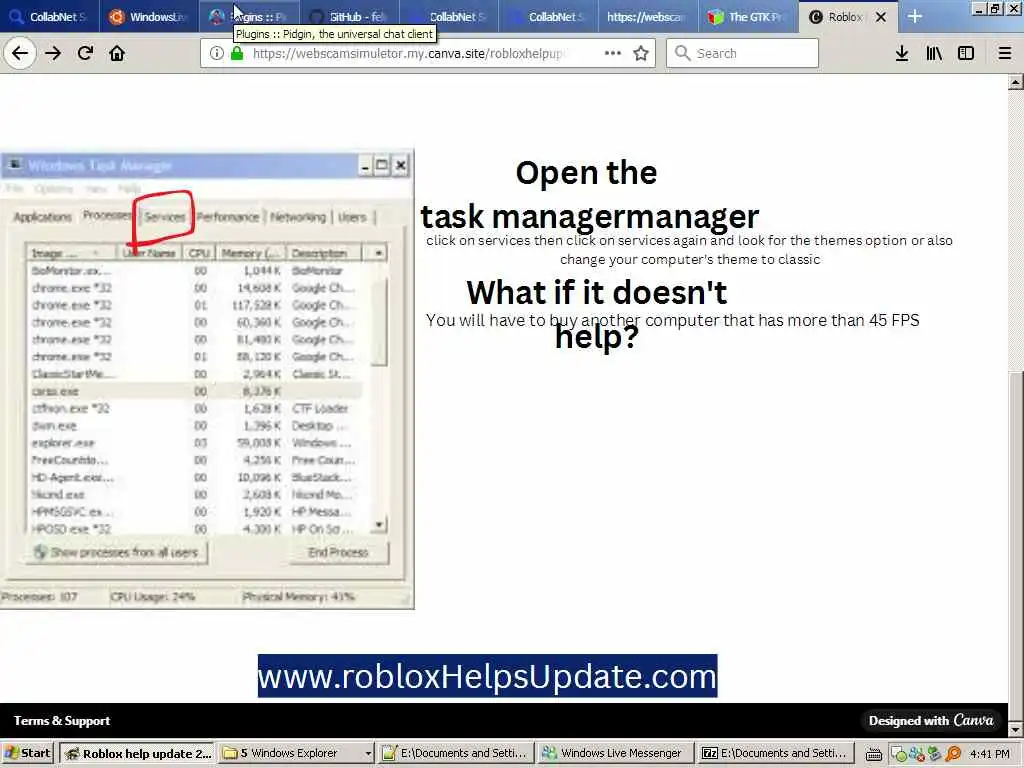Focus the browser Search box
Viewport: 1024px width, 768px height.
click(743, 54)
